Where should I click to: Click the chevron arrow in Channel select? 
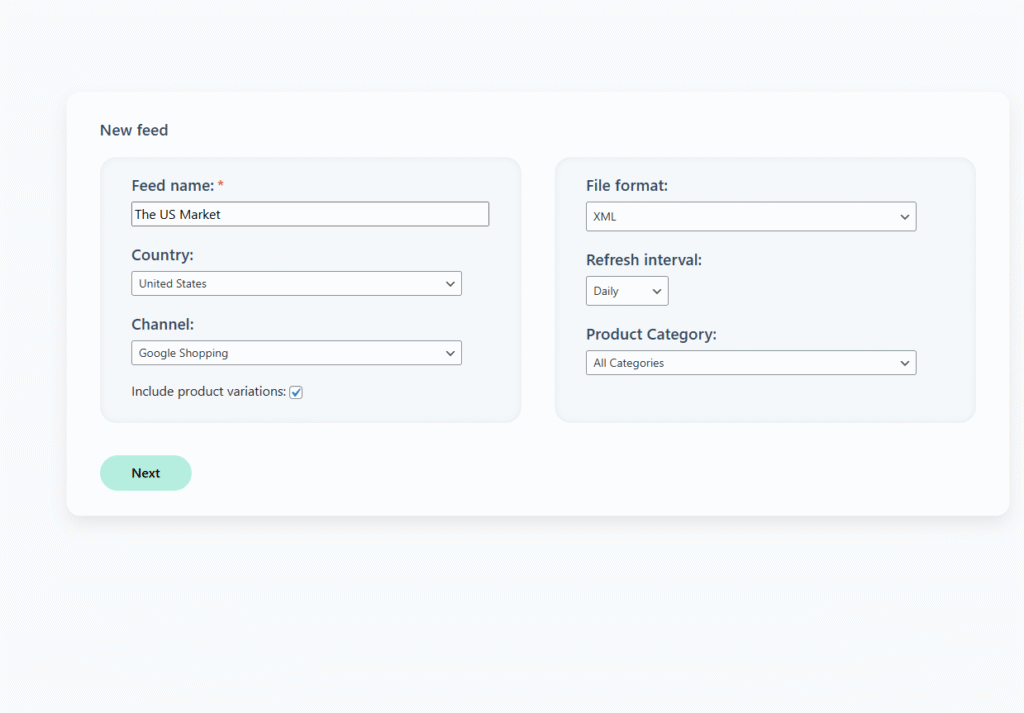click(x=450, y=353)
